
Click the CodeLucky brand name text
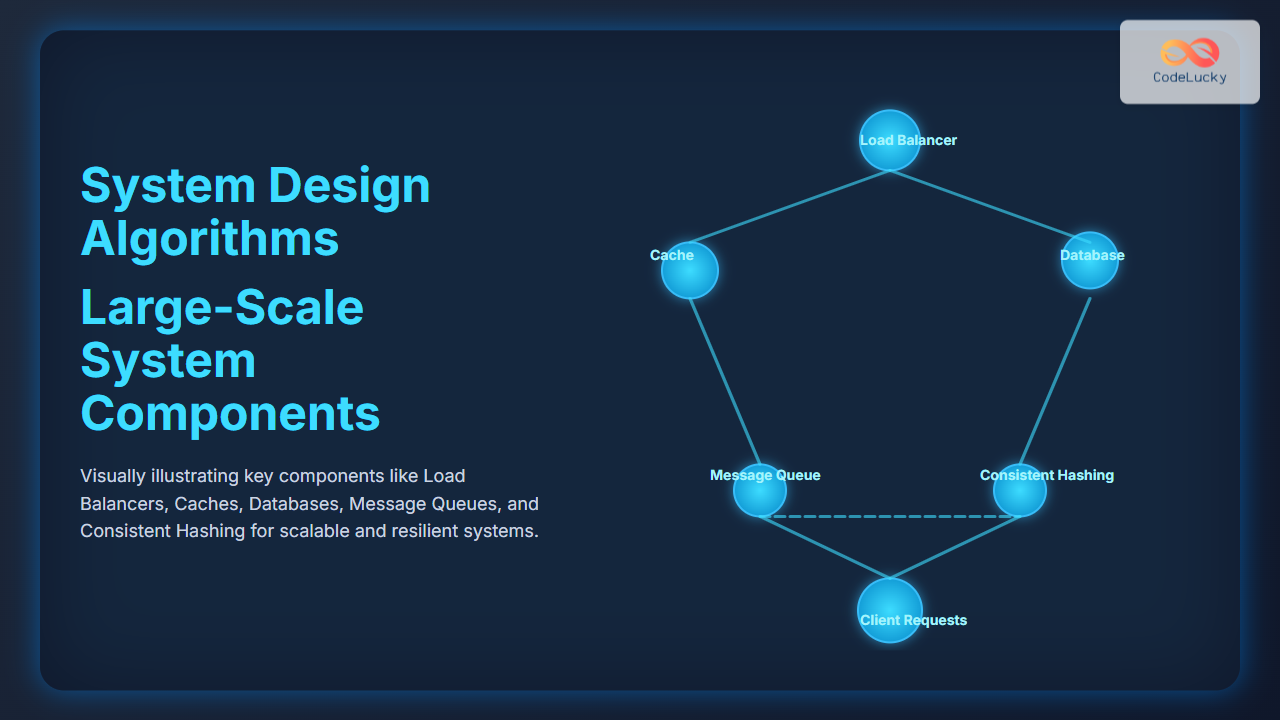click(x=1189, y=77)
